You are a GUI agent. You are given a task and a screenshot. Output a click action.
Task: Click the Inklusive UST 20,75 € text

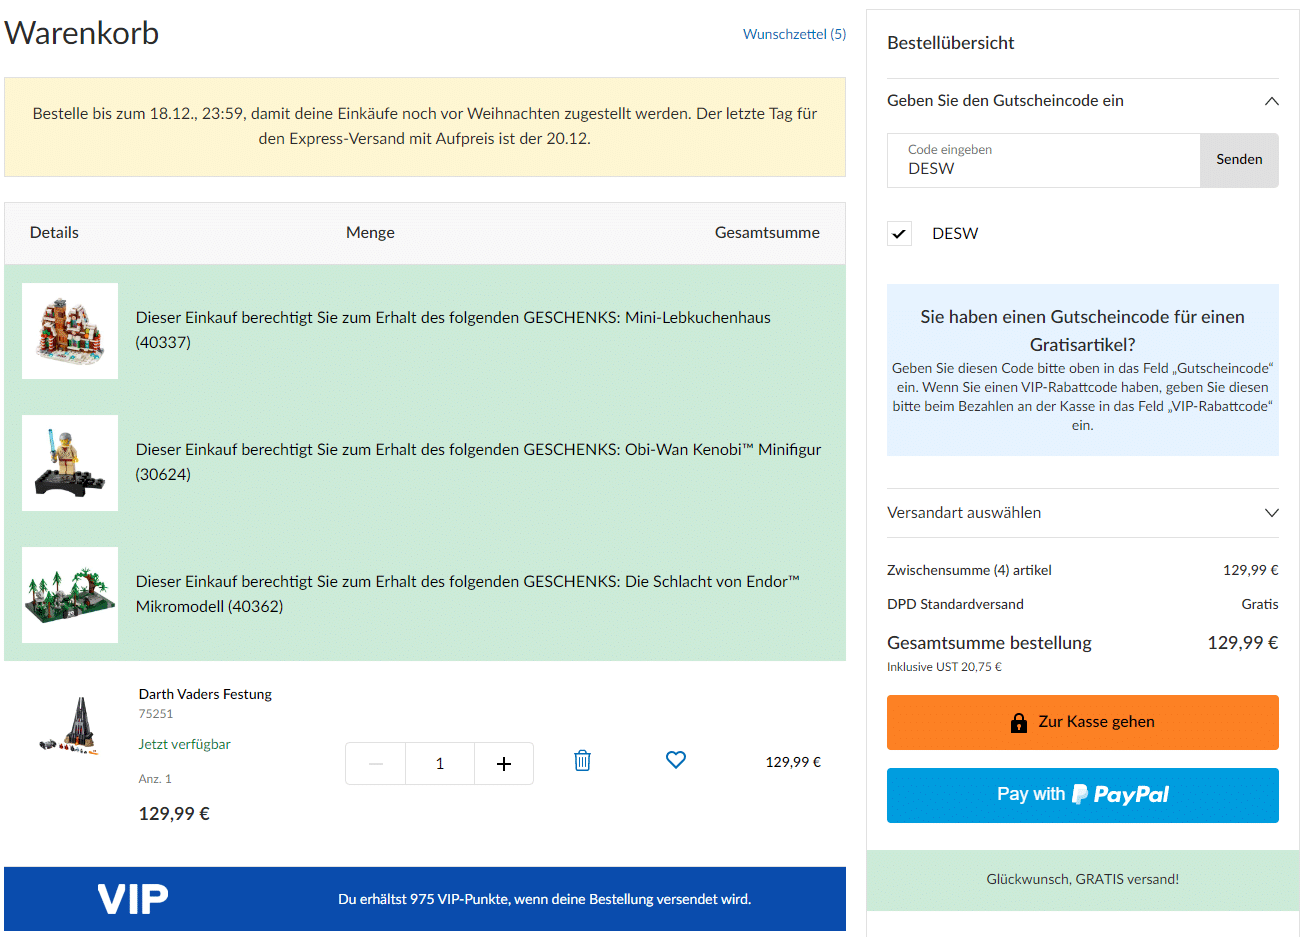(944, 667)
